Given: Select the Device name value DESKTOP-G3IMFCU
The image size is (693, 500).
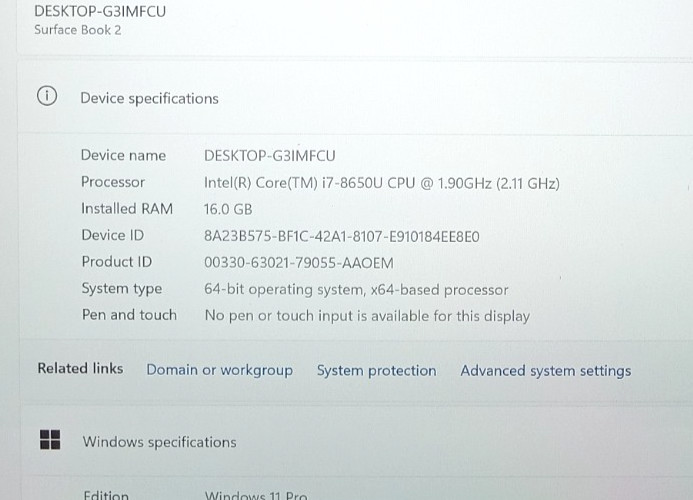Looking at the screenshot, I should pos(270,156).
